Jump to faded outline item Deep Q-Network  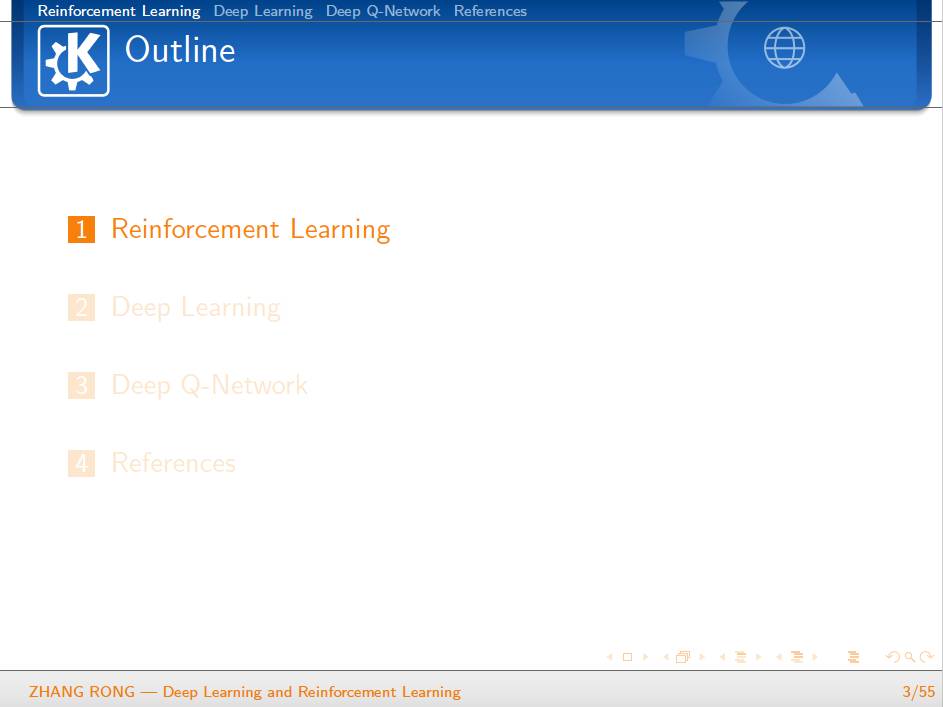[209, 385]
